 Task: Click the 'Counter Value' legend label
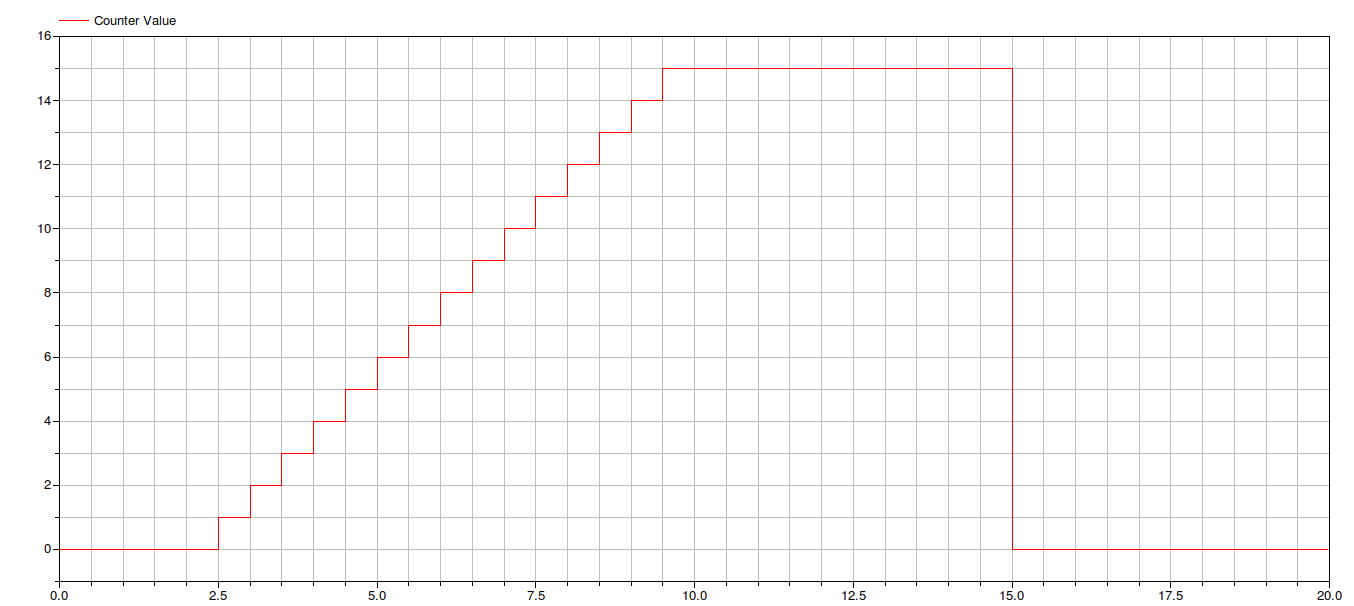click(134, 21)
